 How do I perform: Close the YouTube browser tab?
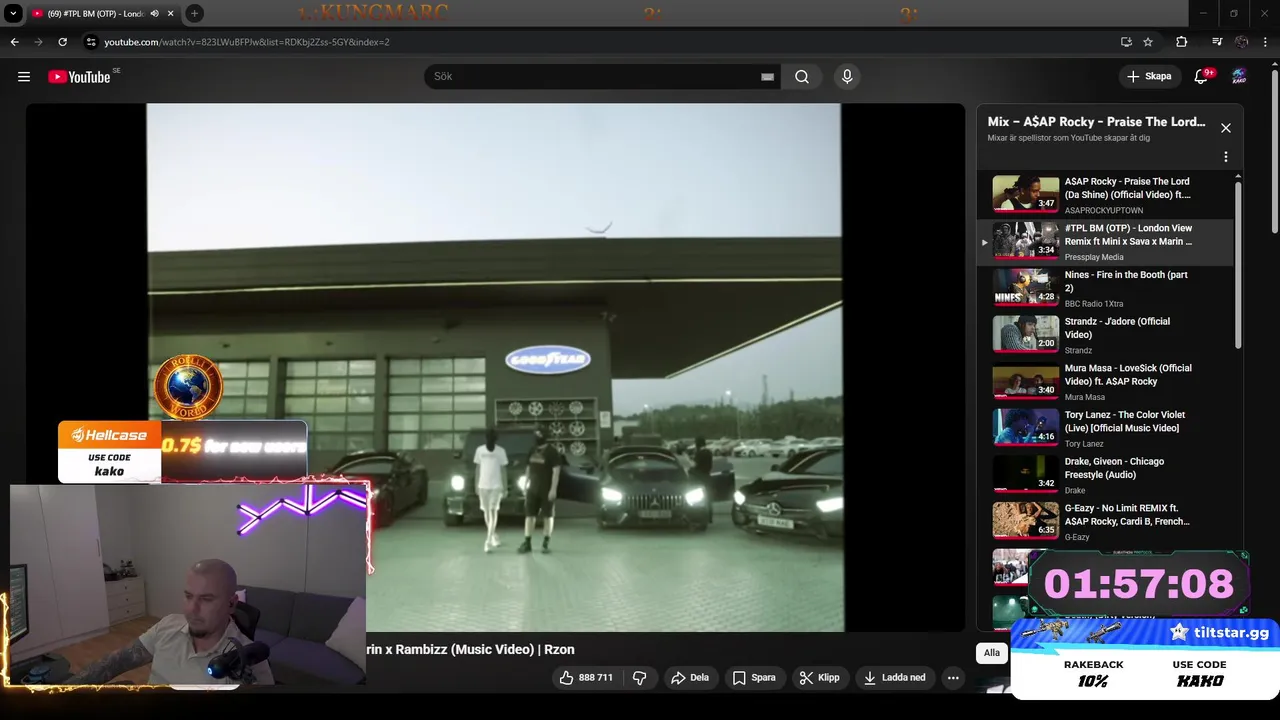(171, 14)
